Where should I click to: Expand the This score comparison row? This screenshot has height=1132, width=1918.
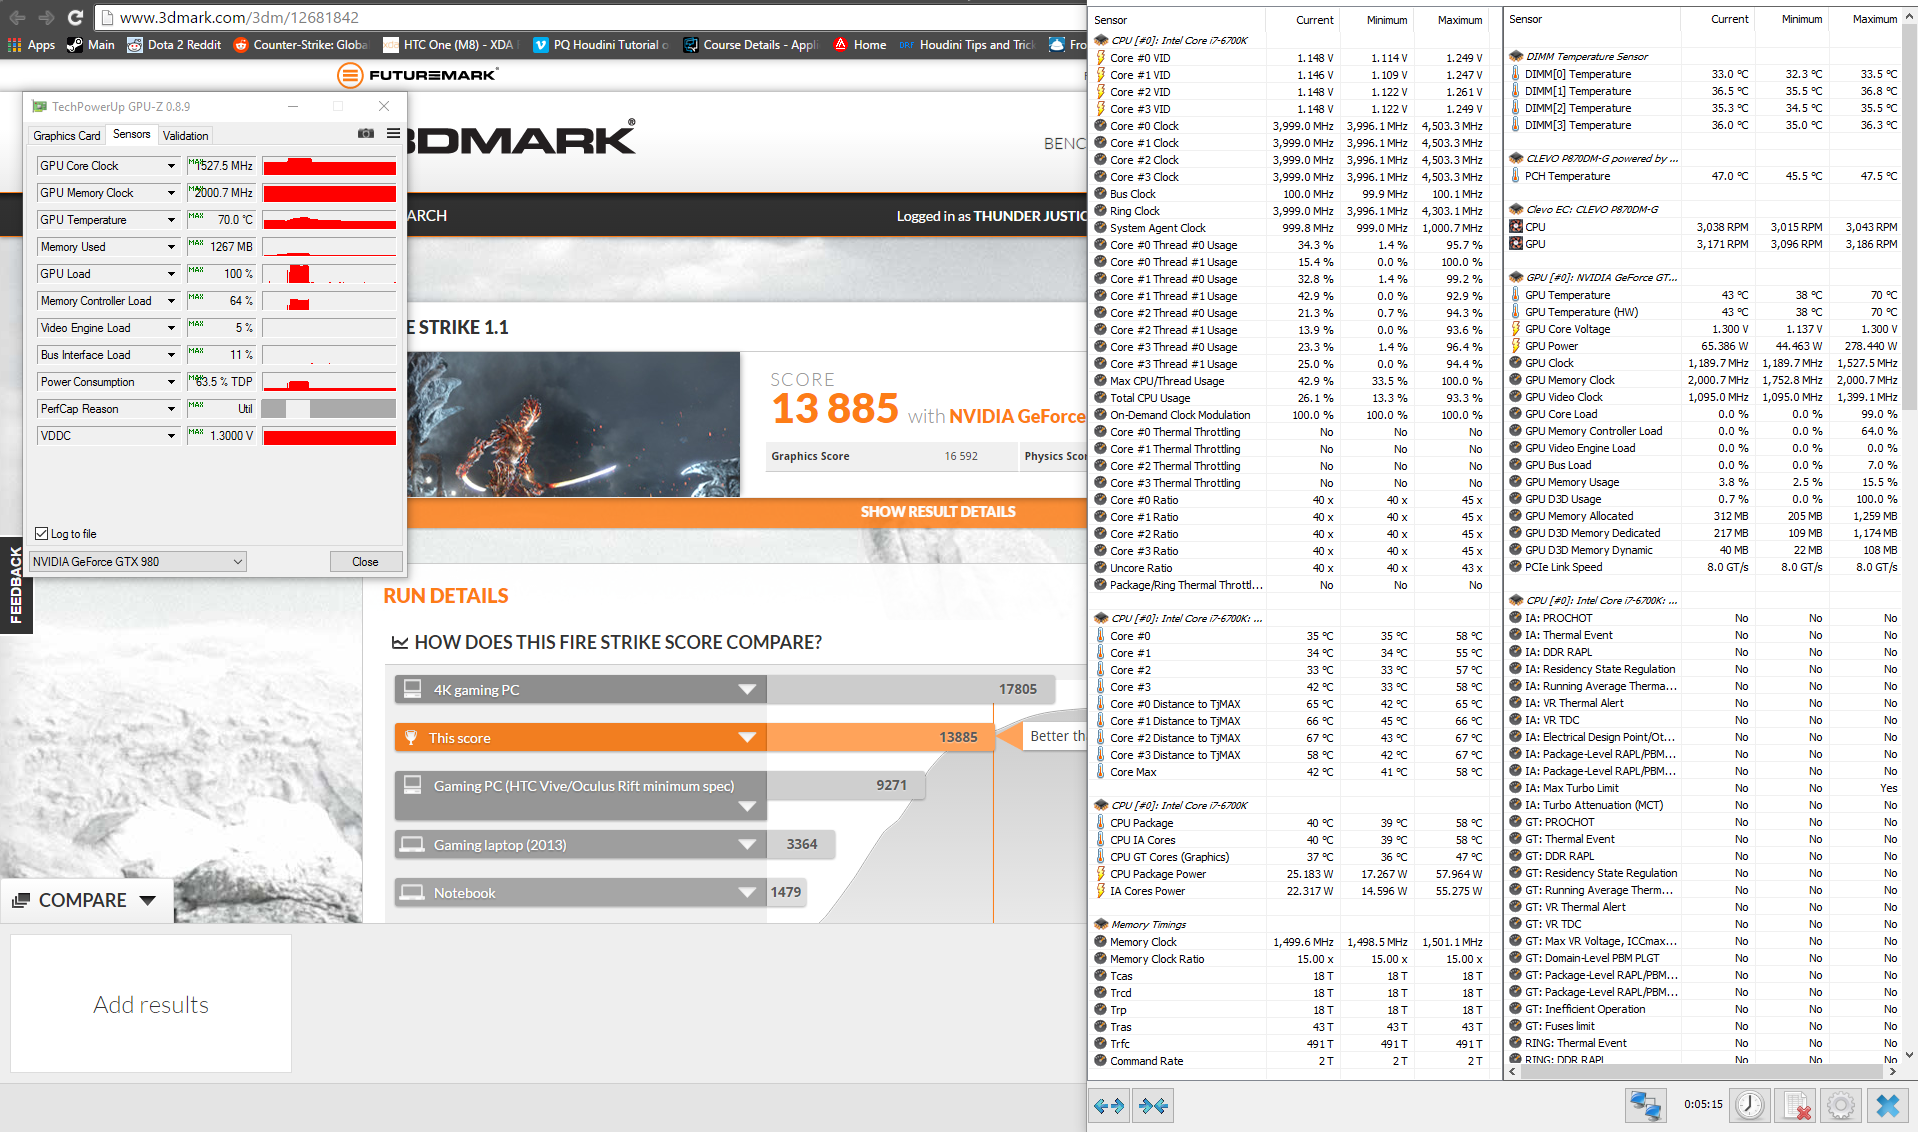pos(747,738)
